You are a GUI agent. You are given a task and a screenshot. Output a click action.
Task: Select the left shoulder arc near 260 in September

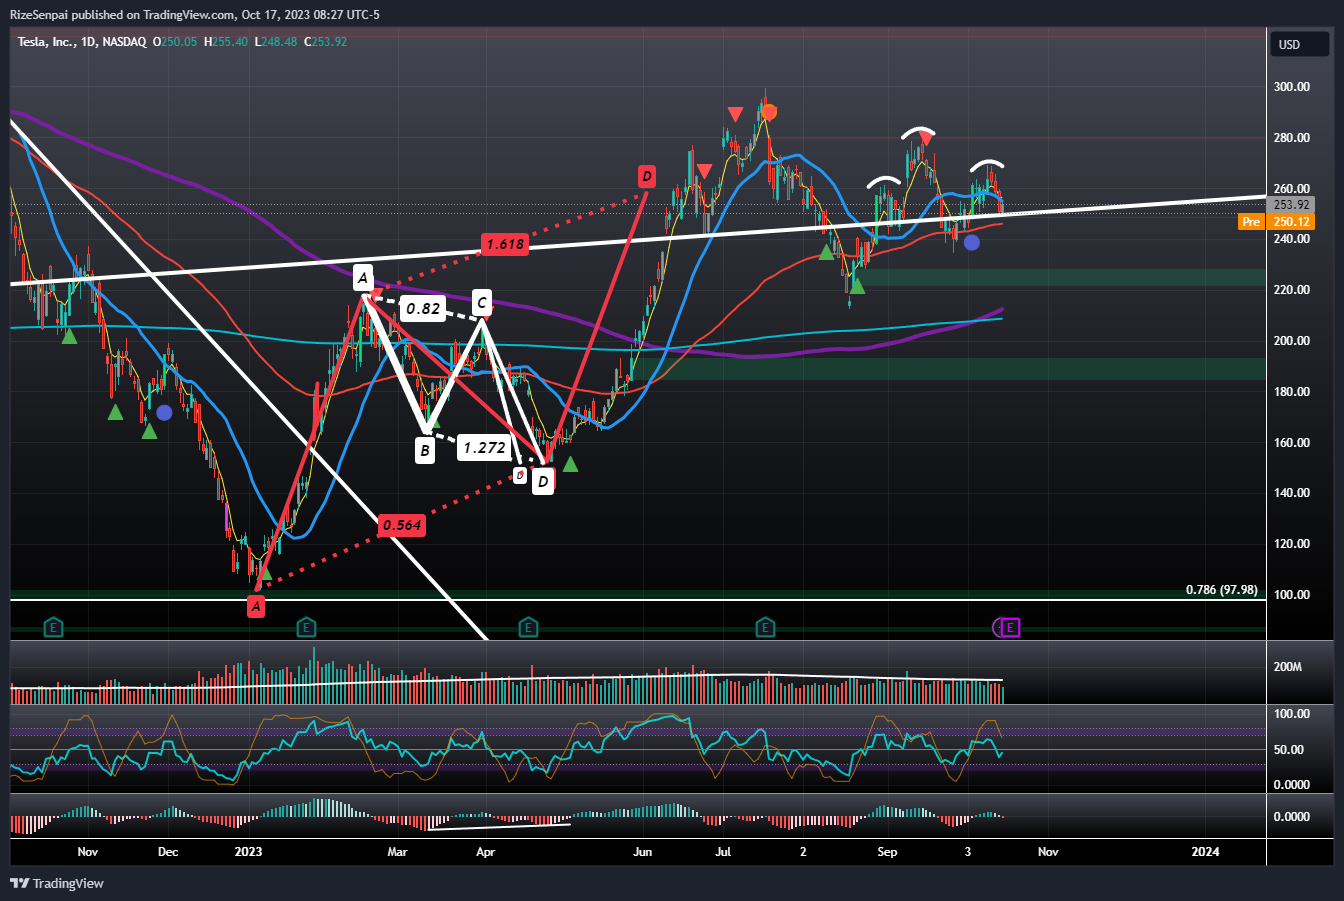click(883, 182)
